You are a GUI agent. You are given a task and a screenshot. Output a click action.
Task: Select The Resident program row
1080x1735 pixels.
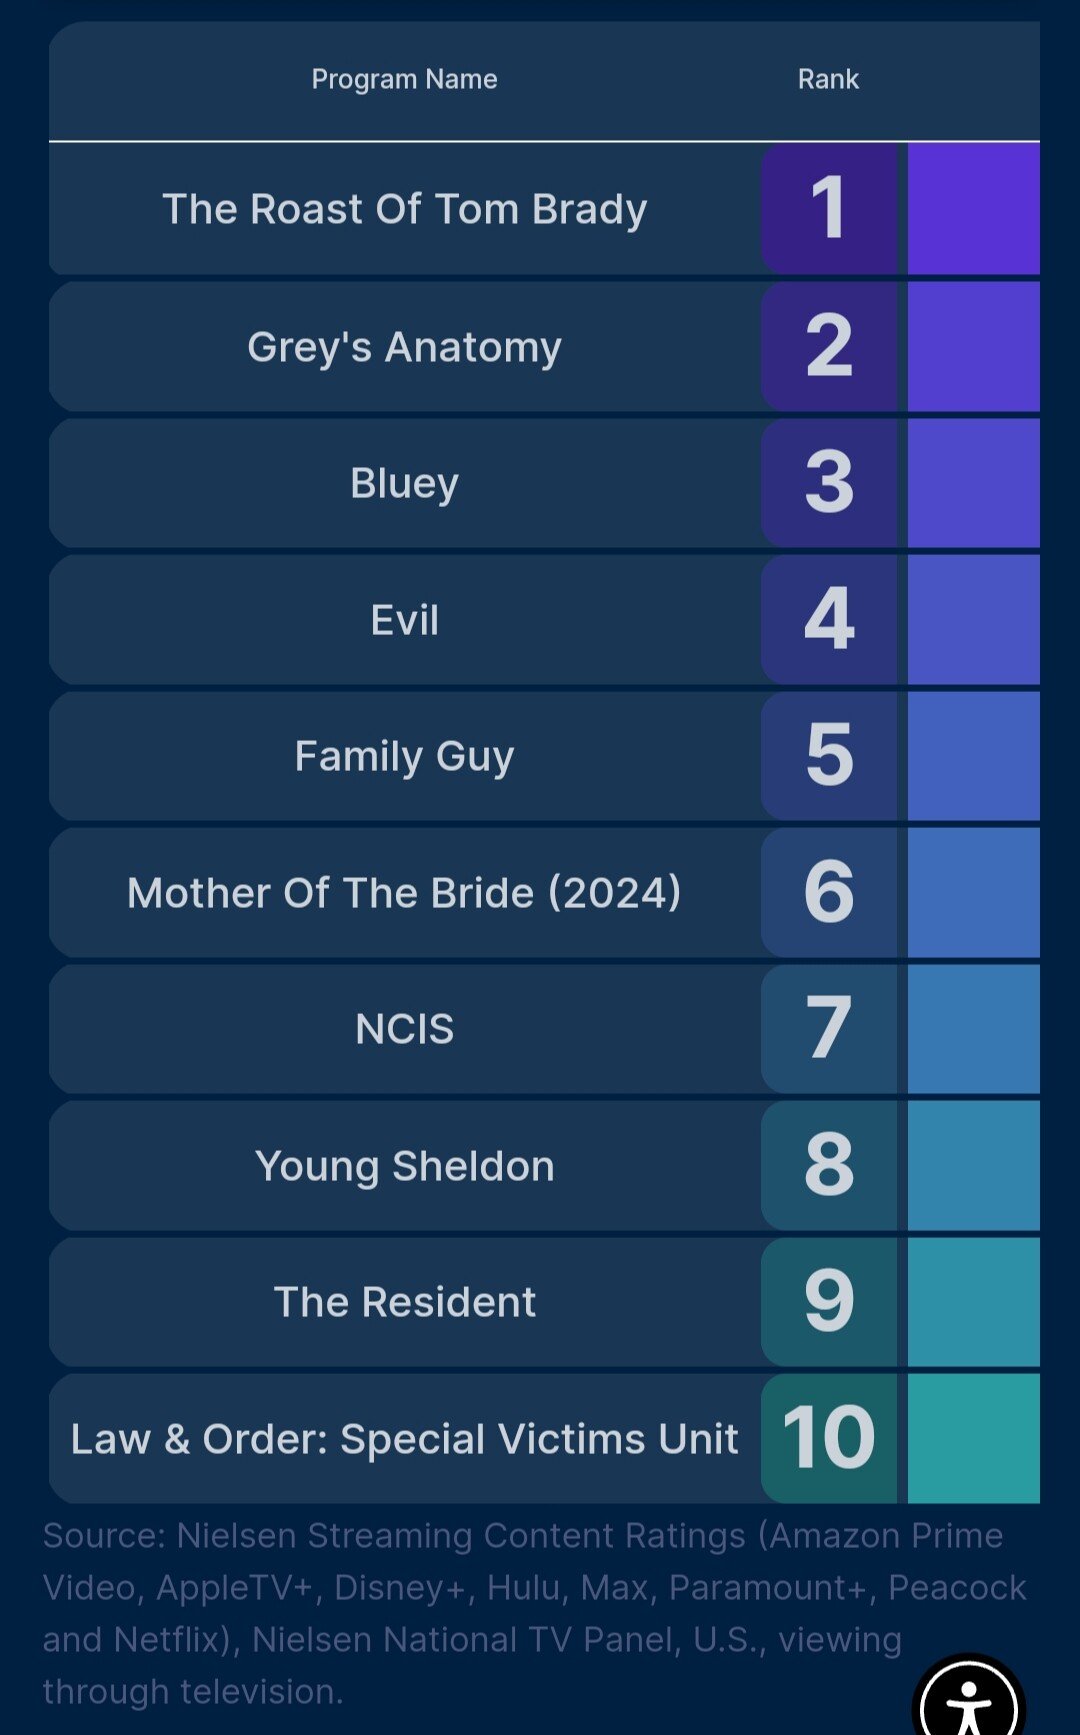click(544, 1302)
